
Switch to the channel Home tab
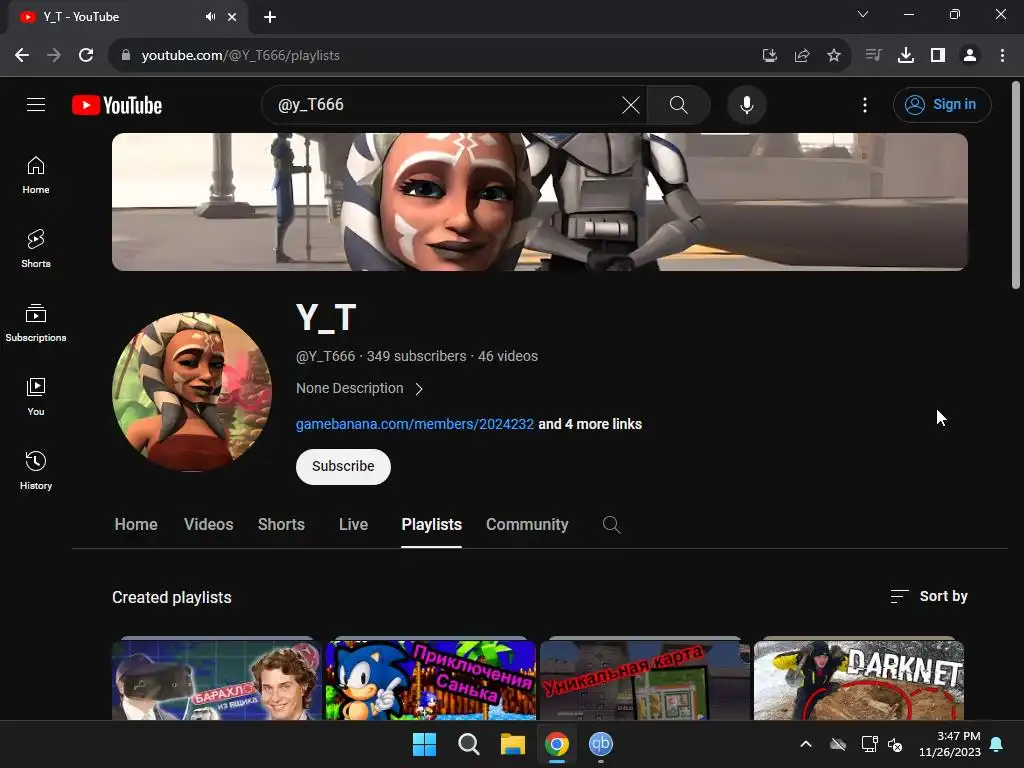click(136, 524)
